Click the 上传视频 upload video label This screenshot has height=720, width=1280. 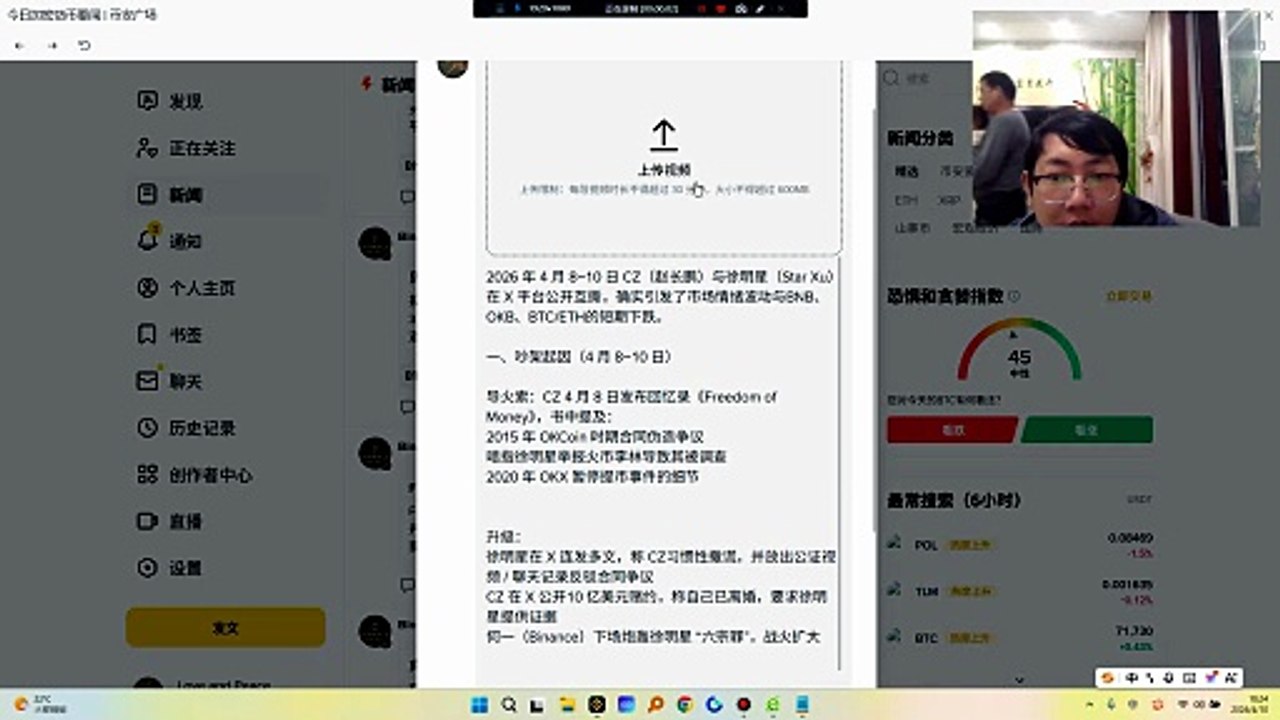point(664,170)
